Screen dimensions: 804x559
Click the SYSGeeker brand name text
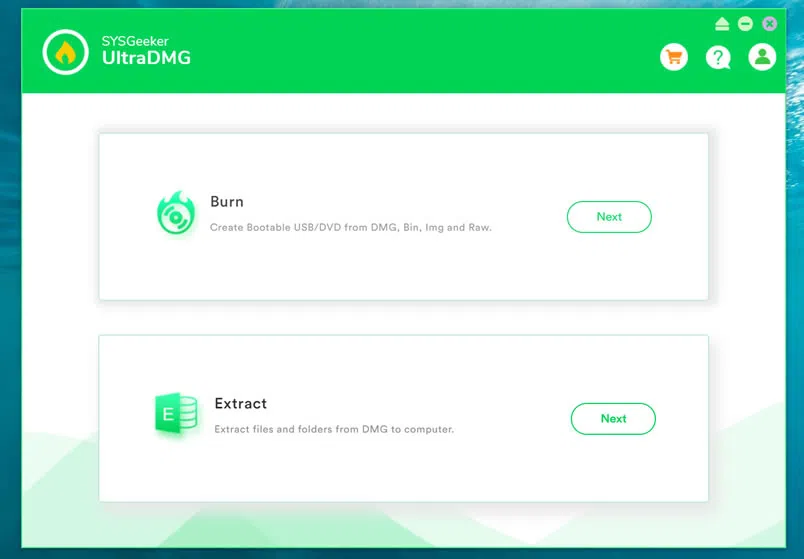point(134,41)
